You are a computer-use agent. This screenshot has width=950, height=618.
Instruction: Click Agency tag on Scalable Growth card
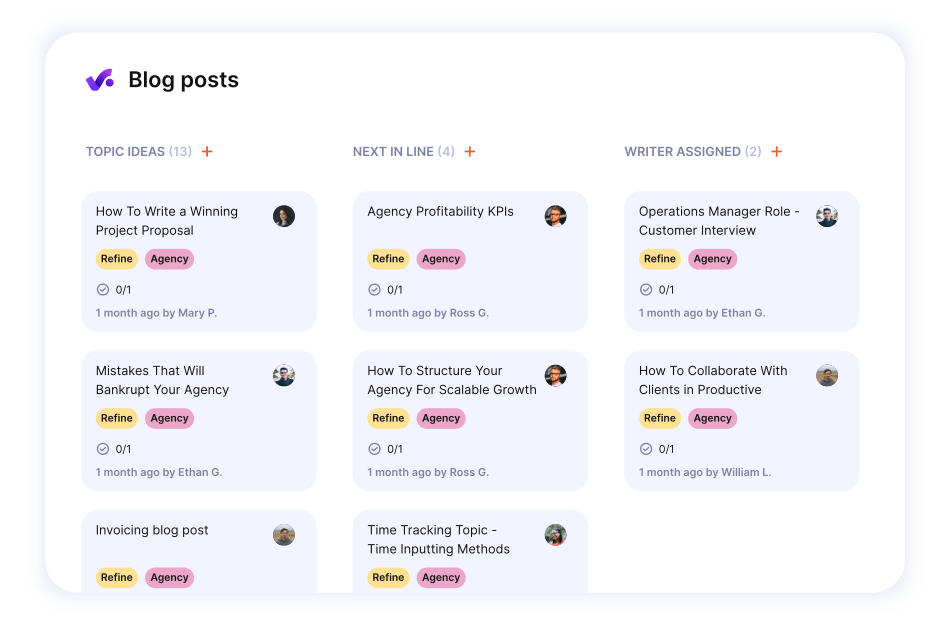(x=441, y=418)
